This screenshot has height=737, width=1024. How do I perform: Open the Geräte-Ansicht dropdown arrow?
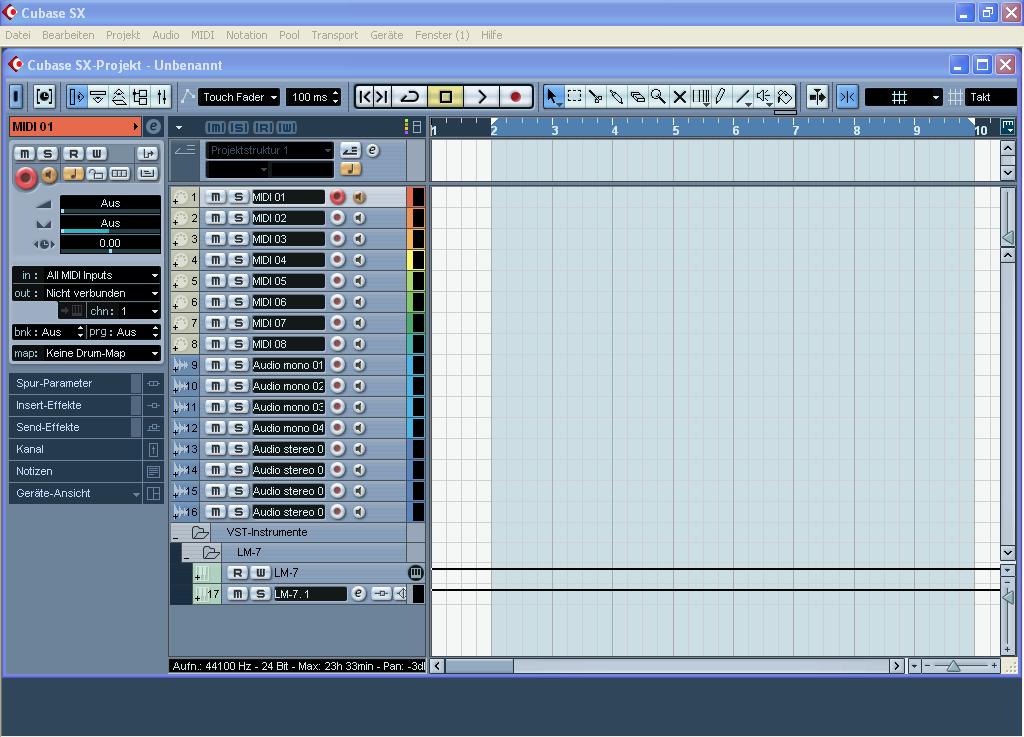pyautogui.click(x=136, y=494)
